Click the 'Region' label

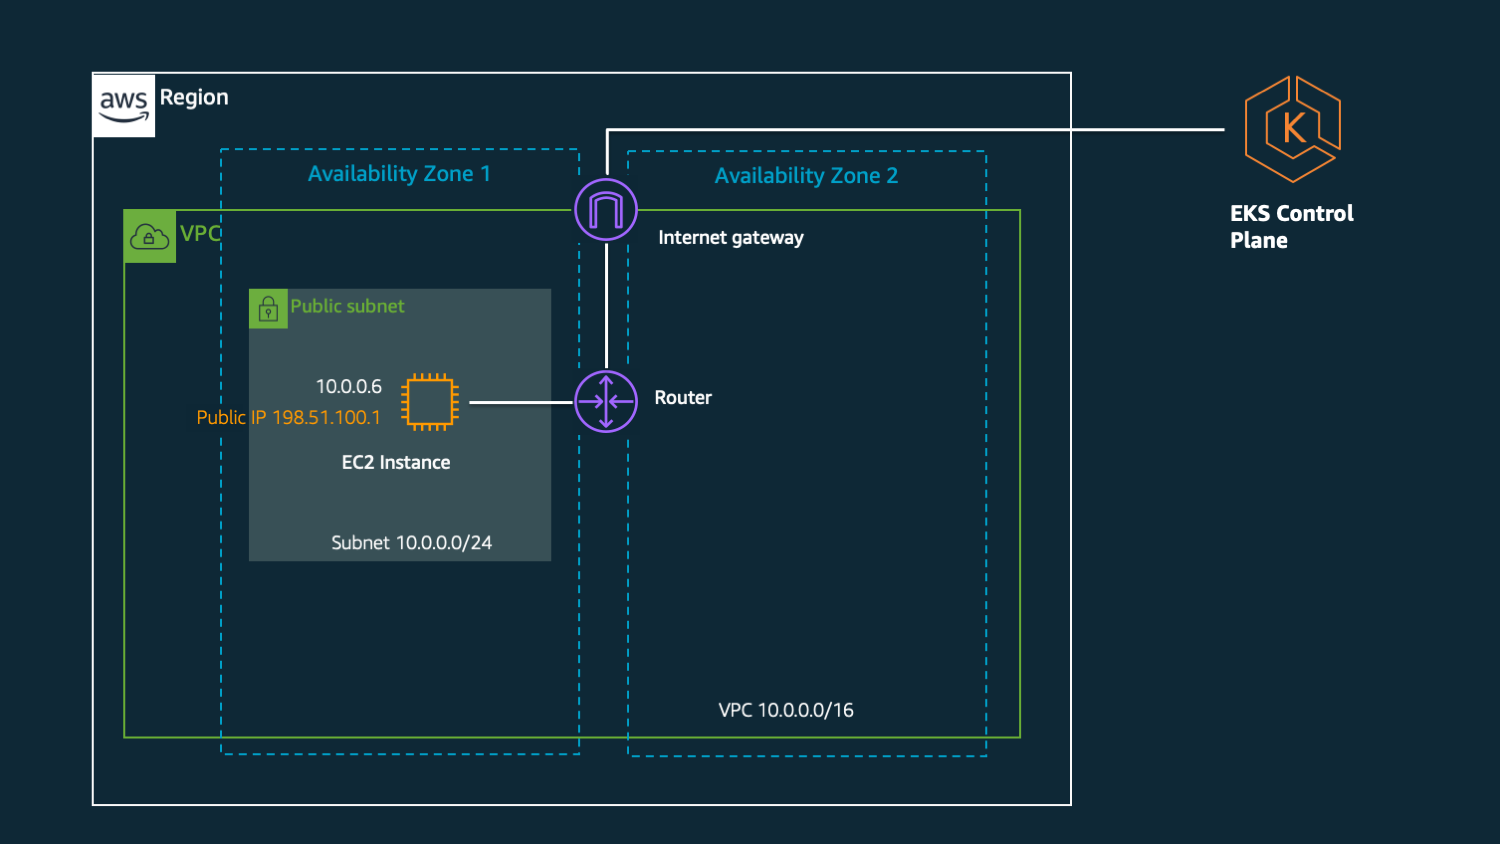(x=194, y=98)
